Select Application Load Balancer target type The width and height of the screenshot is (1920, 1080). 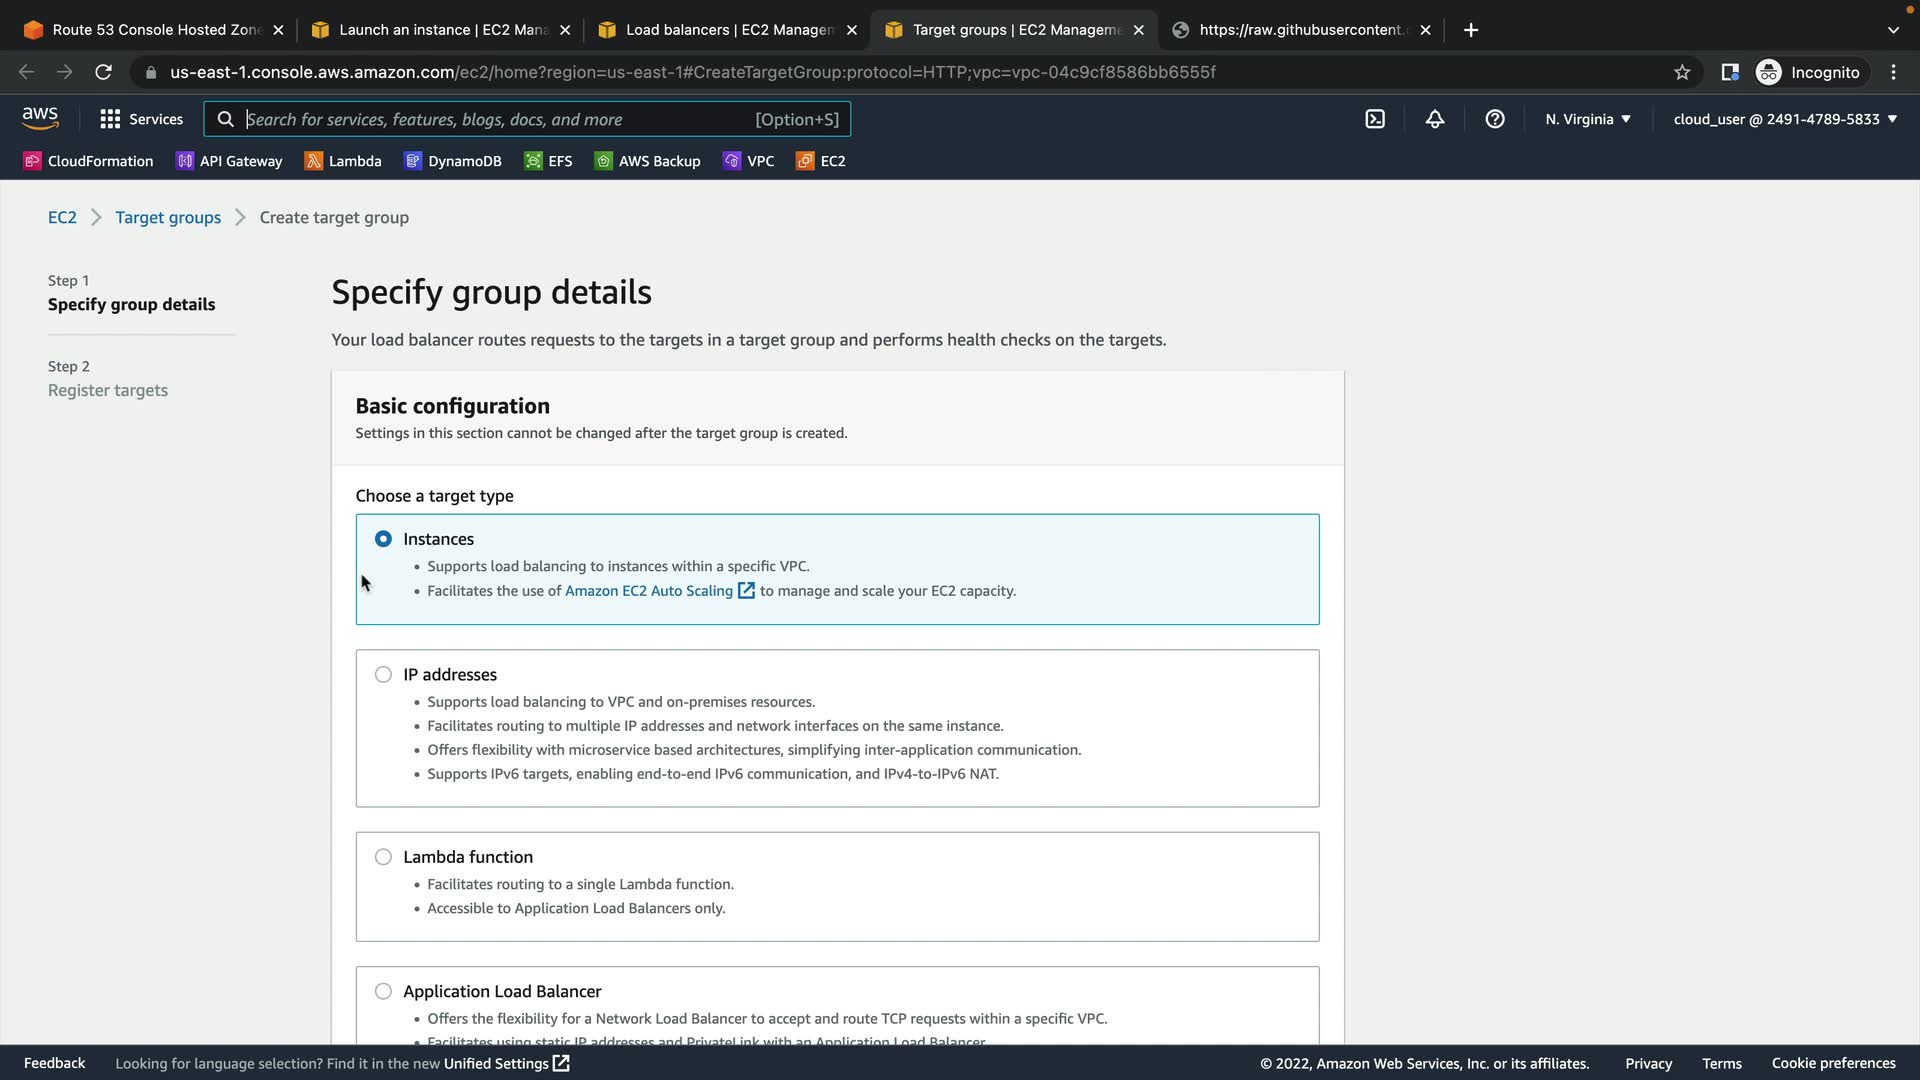click(383, 992)
